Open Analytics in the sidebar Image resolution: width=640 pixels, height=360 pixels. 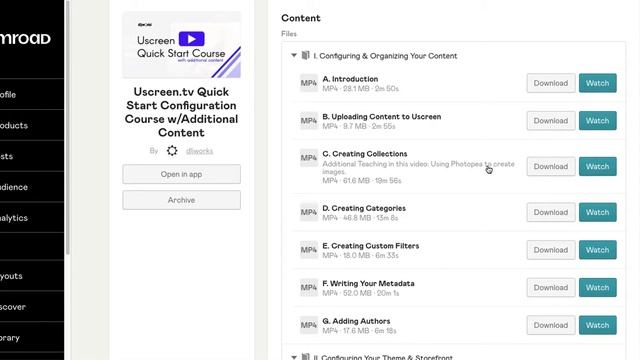[32, 218]
